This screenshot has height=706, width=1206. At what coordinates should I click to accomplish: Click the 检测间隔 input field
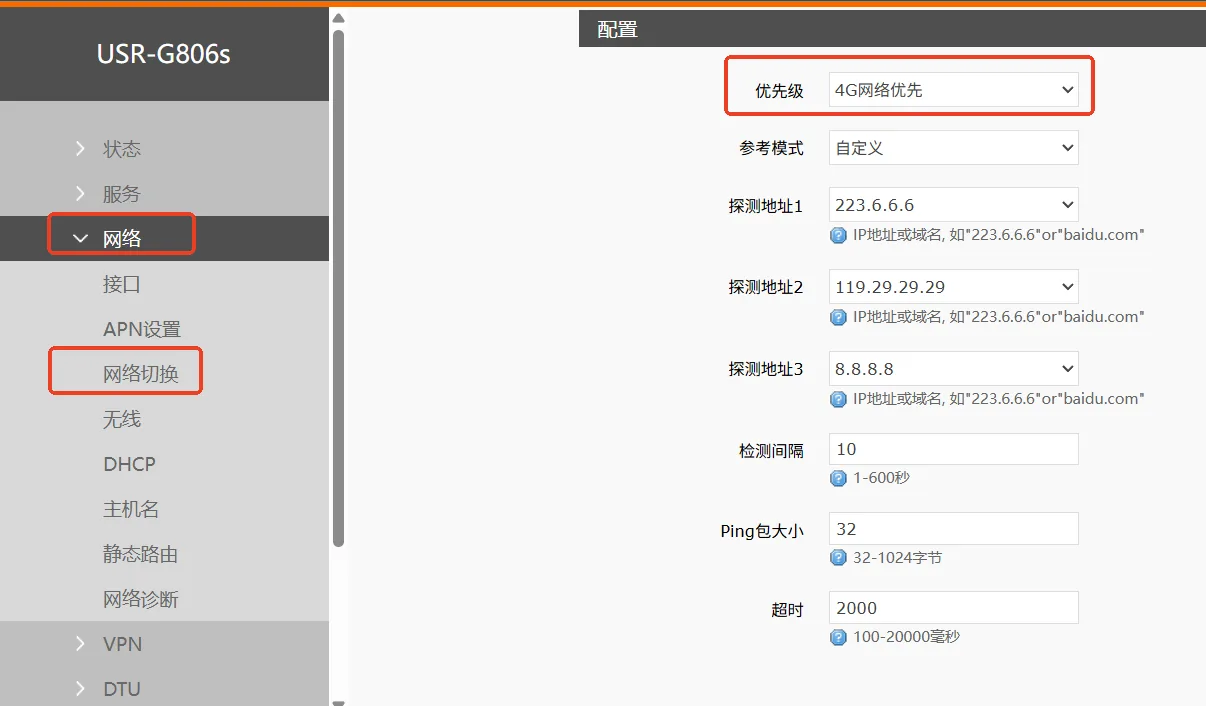[x=954, y=449]
